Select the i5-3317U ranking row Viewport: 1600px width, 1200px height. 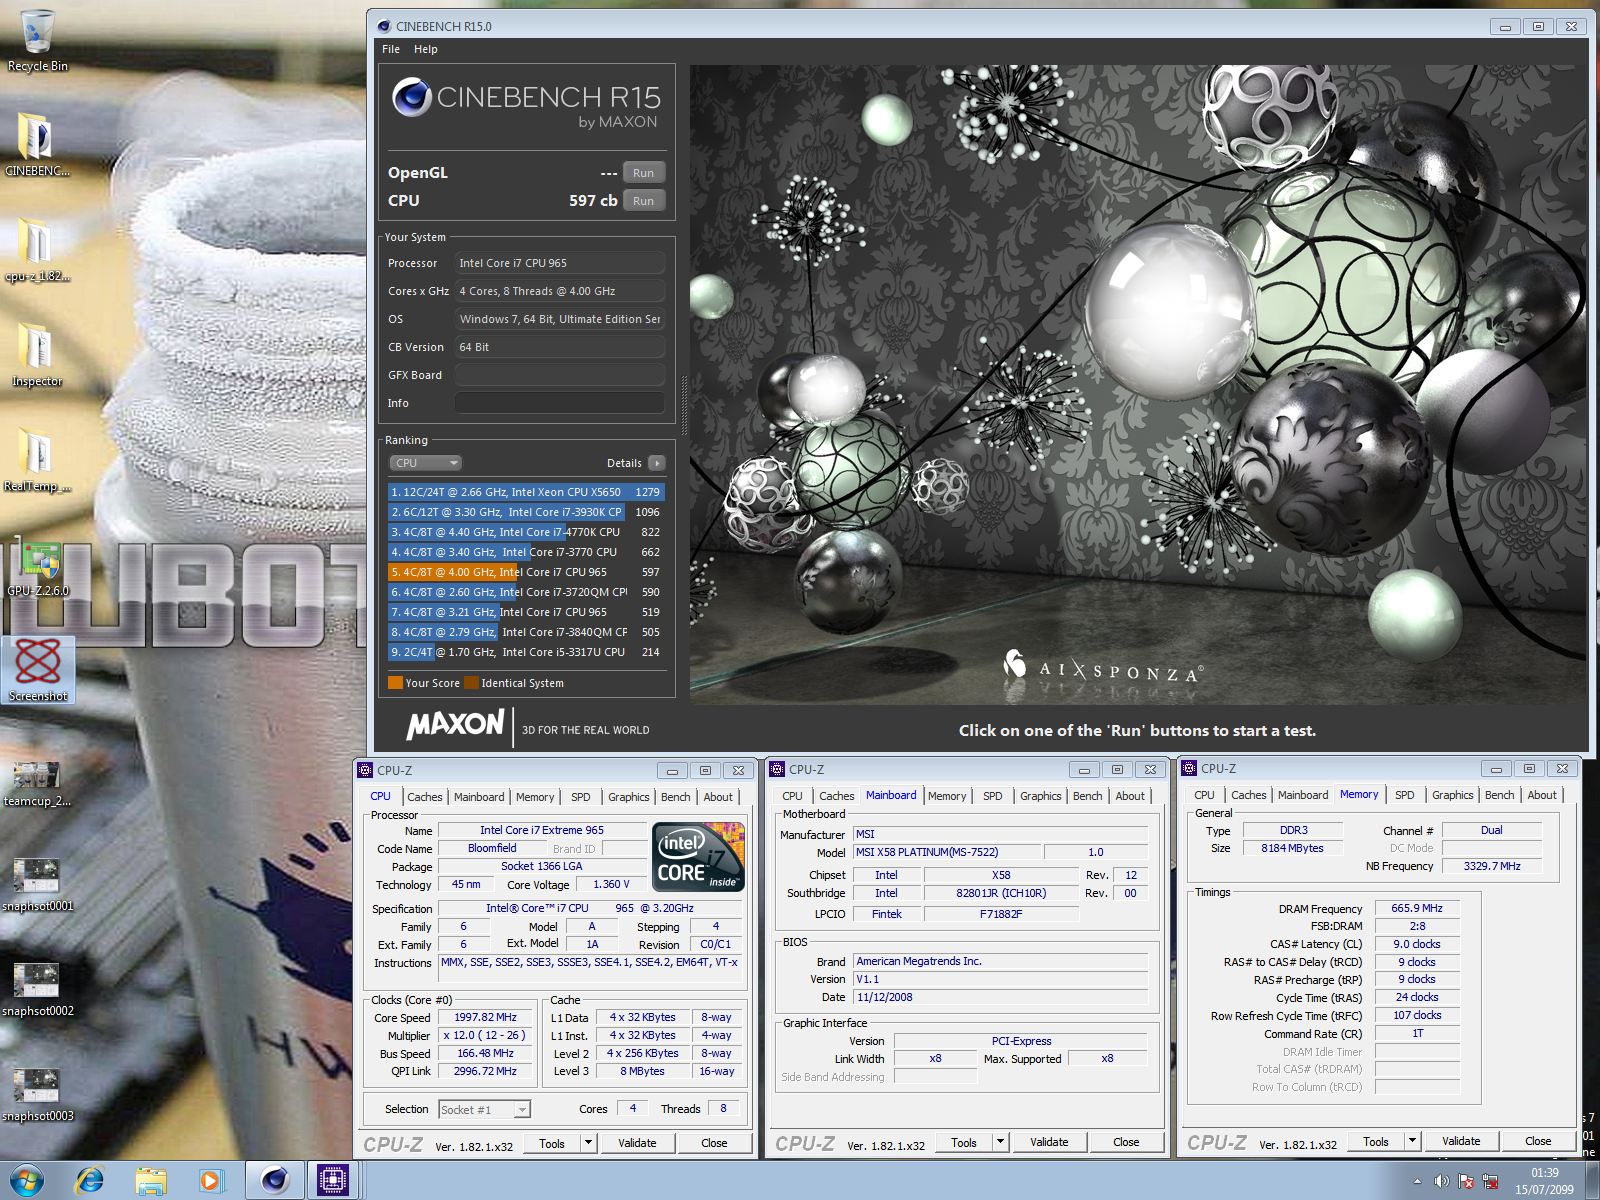point(526,652)
